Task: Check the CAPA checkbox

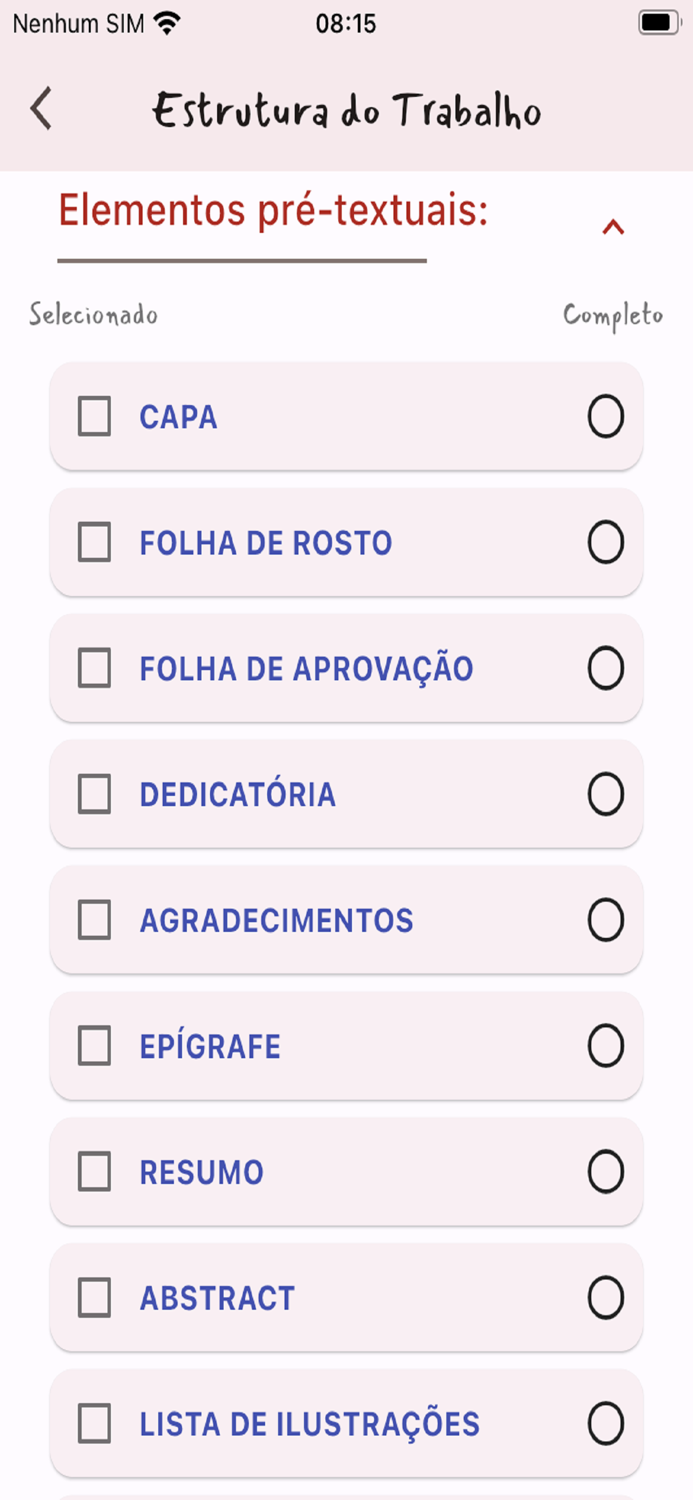Action: tap(94, 417)
